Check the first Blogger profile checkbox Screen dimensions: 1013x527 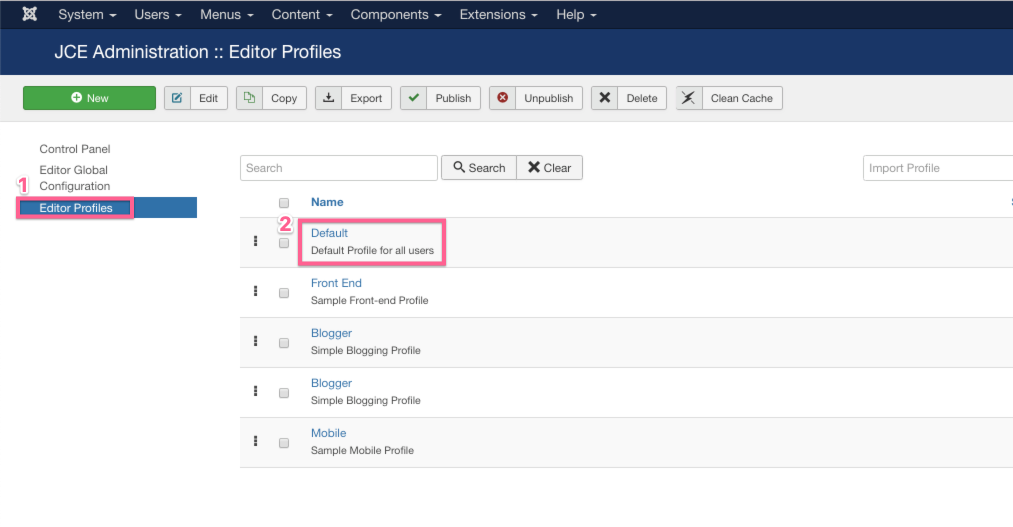[284, 343]
